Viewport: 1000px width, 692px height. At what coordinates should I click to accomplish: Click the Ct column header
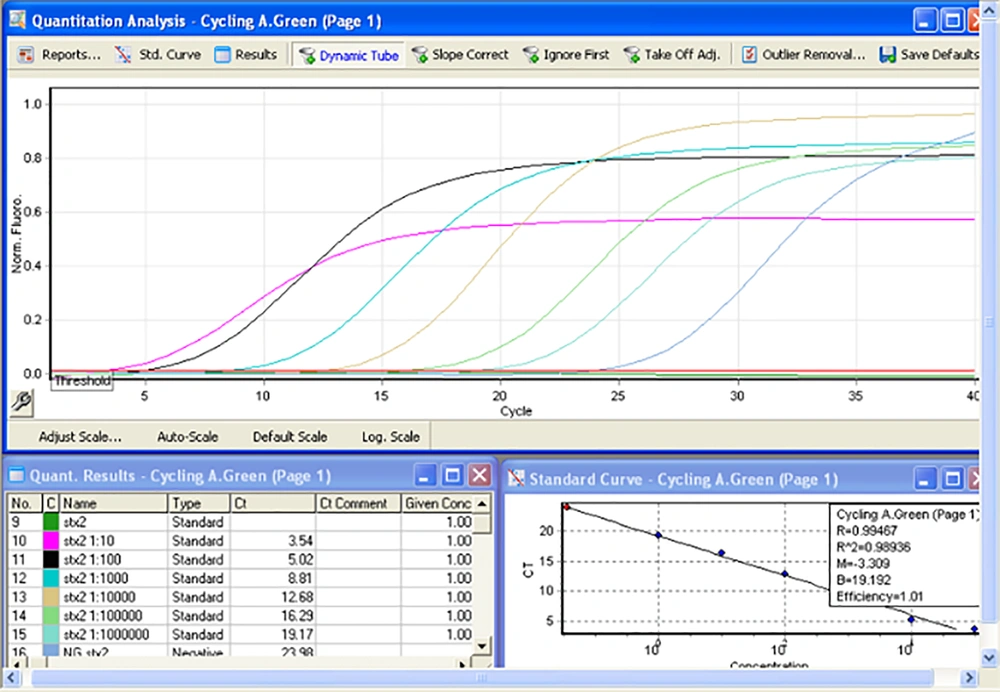(x=272, y=503)
